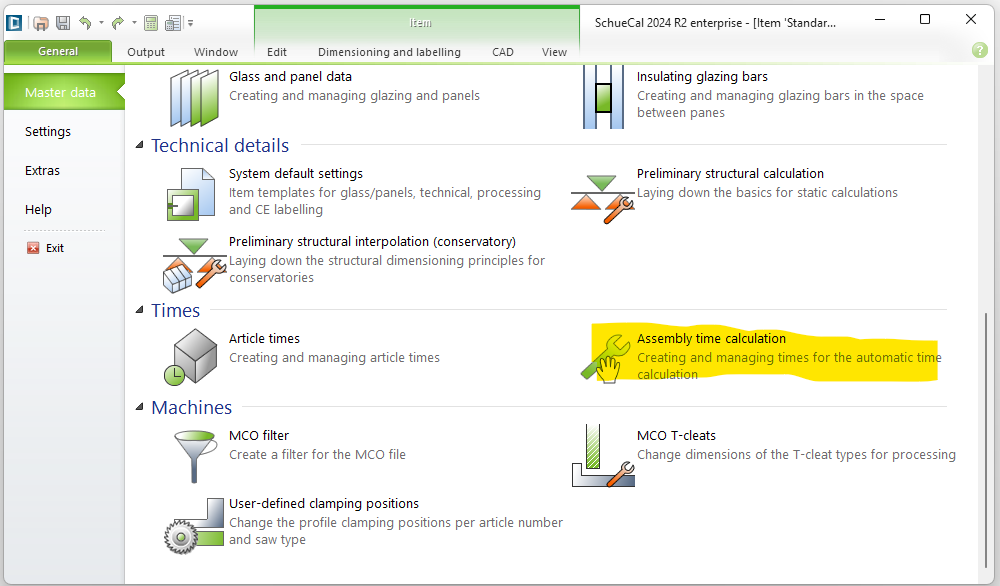Viewport: 1000px width, 586px height.
Task: Open the undo history dropdown arrow
Action: point(101,22)
